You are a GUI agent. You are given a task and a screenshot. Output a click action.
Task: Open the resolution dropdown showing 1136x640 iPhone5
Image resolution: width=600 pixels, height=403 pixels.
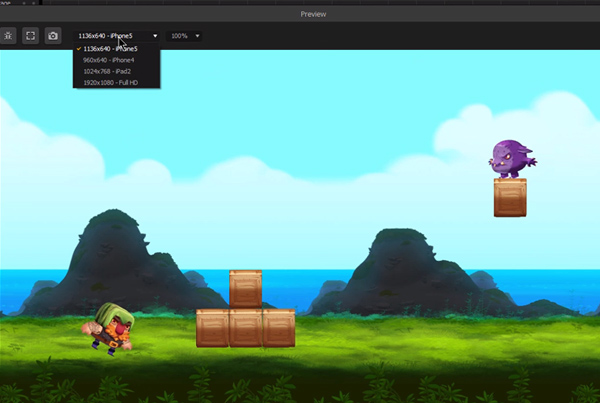click(117, 36)
